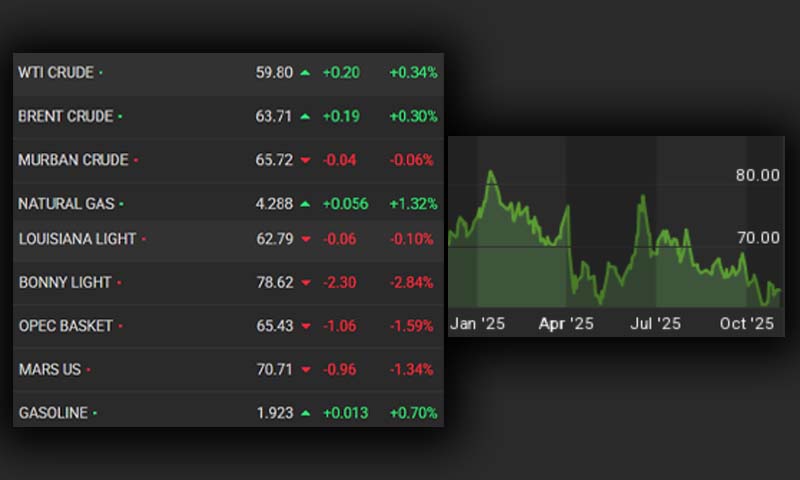The width and height of the screenshot is (800, 480).
Task: Click the green up arrow beside WTI price
Action: [x=305, y=73]
